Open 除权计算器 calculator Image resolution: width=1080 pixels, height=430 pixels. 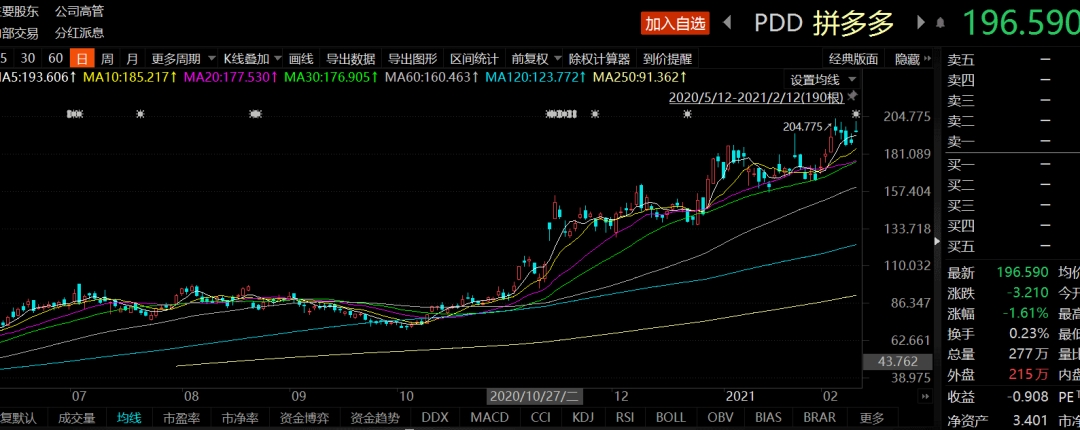click(x=599, y=59)
